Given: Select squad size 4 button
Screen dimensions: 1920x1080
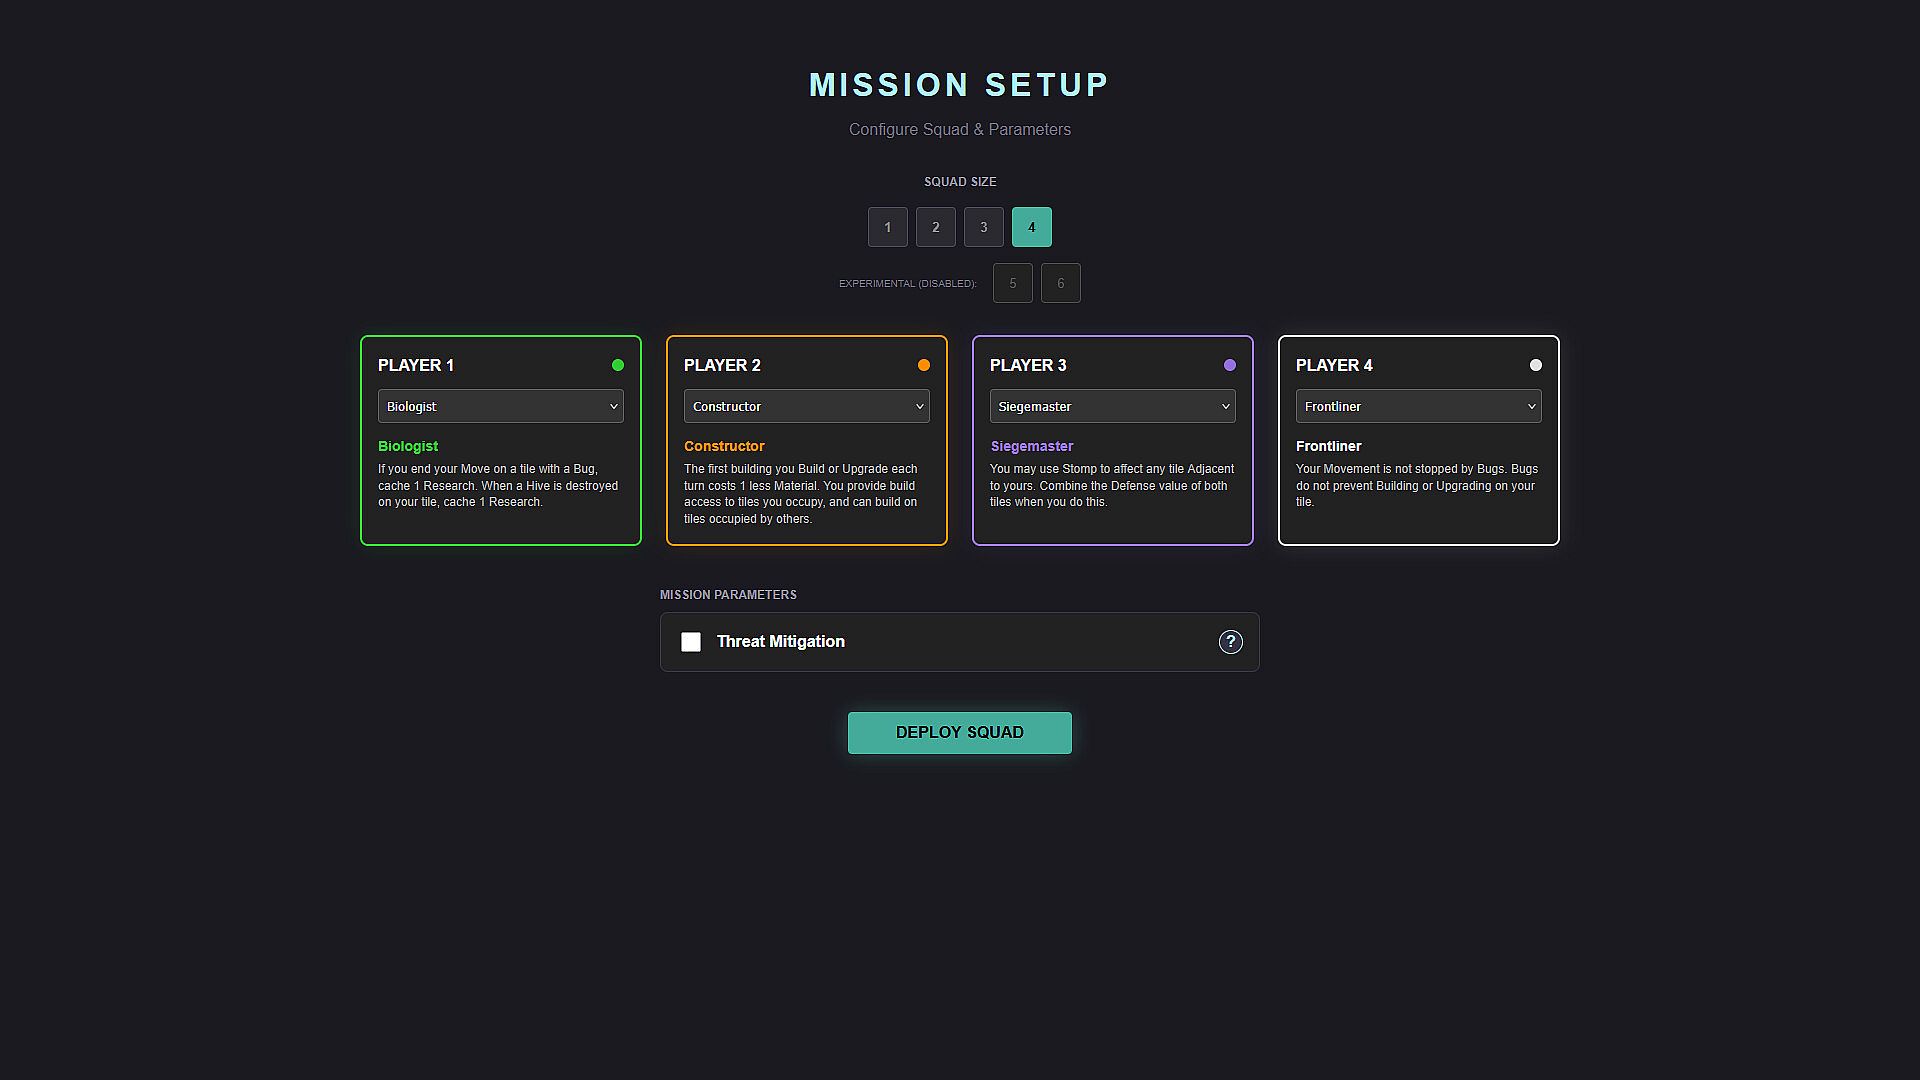Looking at the screenshot, I should pos(1031,227).
